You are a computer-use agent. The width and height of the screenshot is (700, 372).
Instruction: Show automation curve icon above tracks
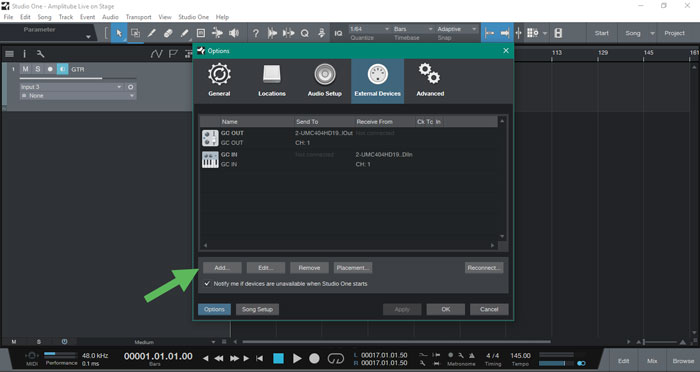156,54
